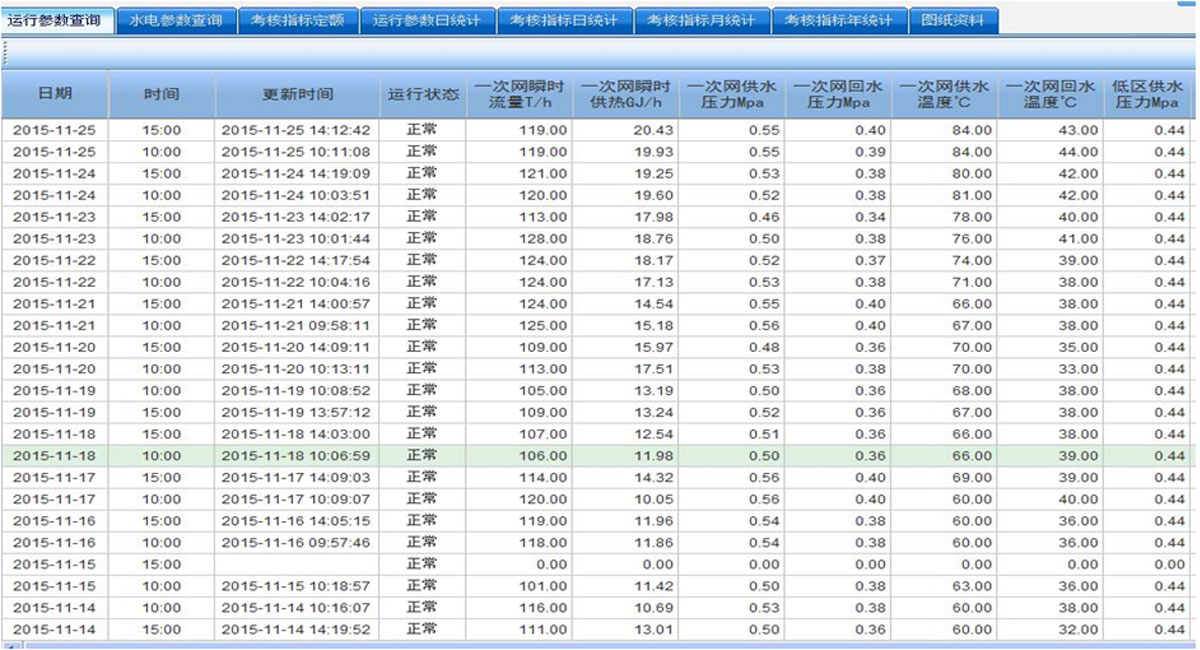Select the flow value 101.00
This screenshot has width=1200, height=650.
pyautogui.click(x=543, y=586)
